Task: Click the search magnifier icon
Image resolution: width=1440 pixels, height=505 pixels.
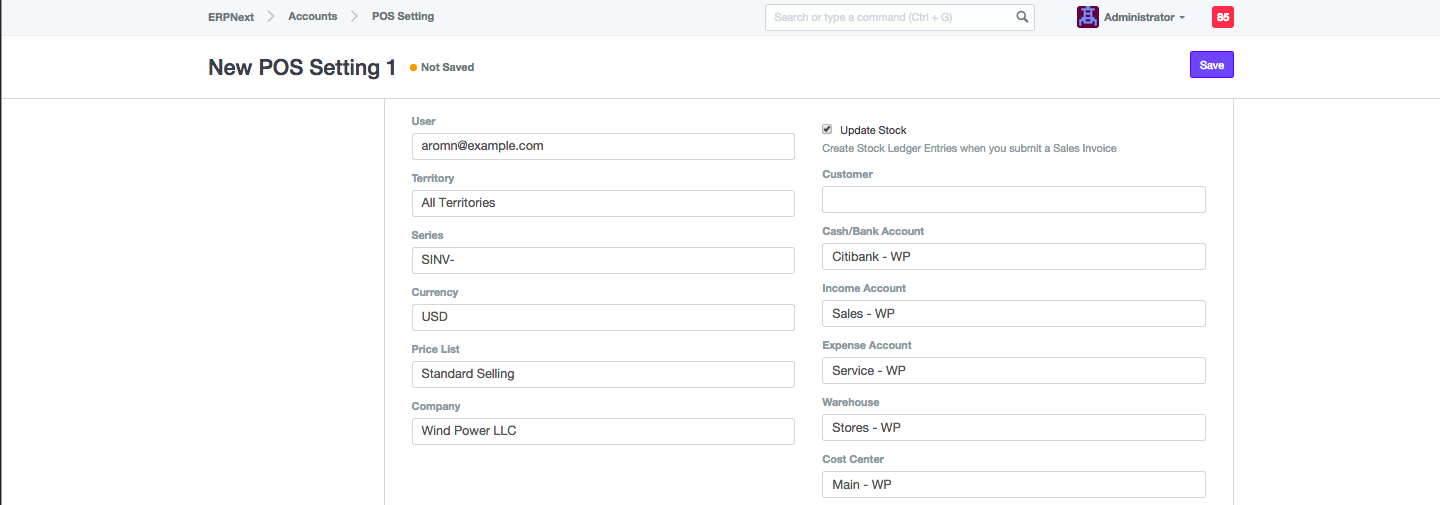Action: [x=1022, y=17]
